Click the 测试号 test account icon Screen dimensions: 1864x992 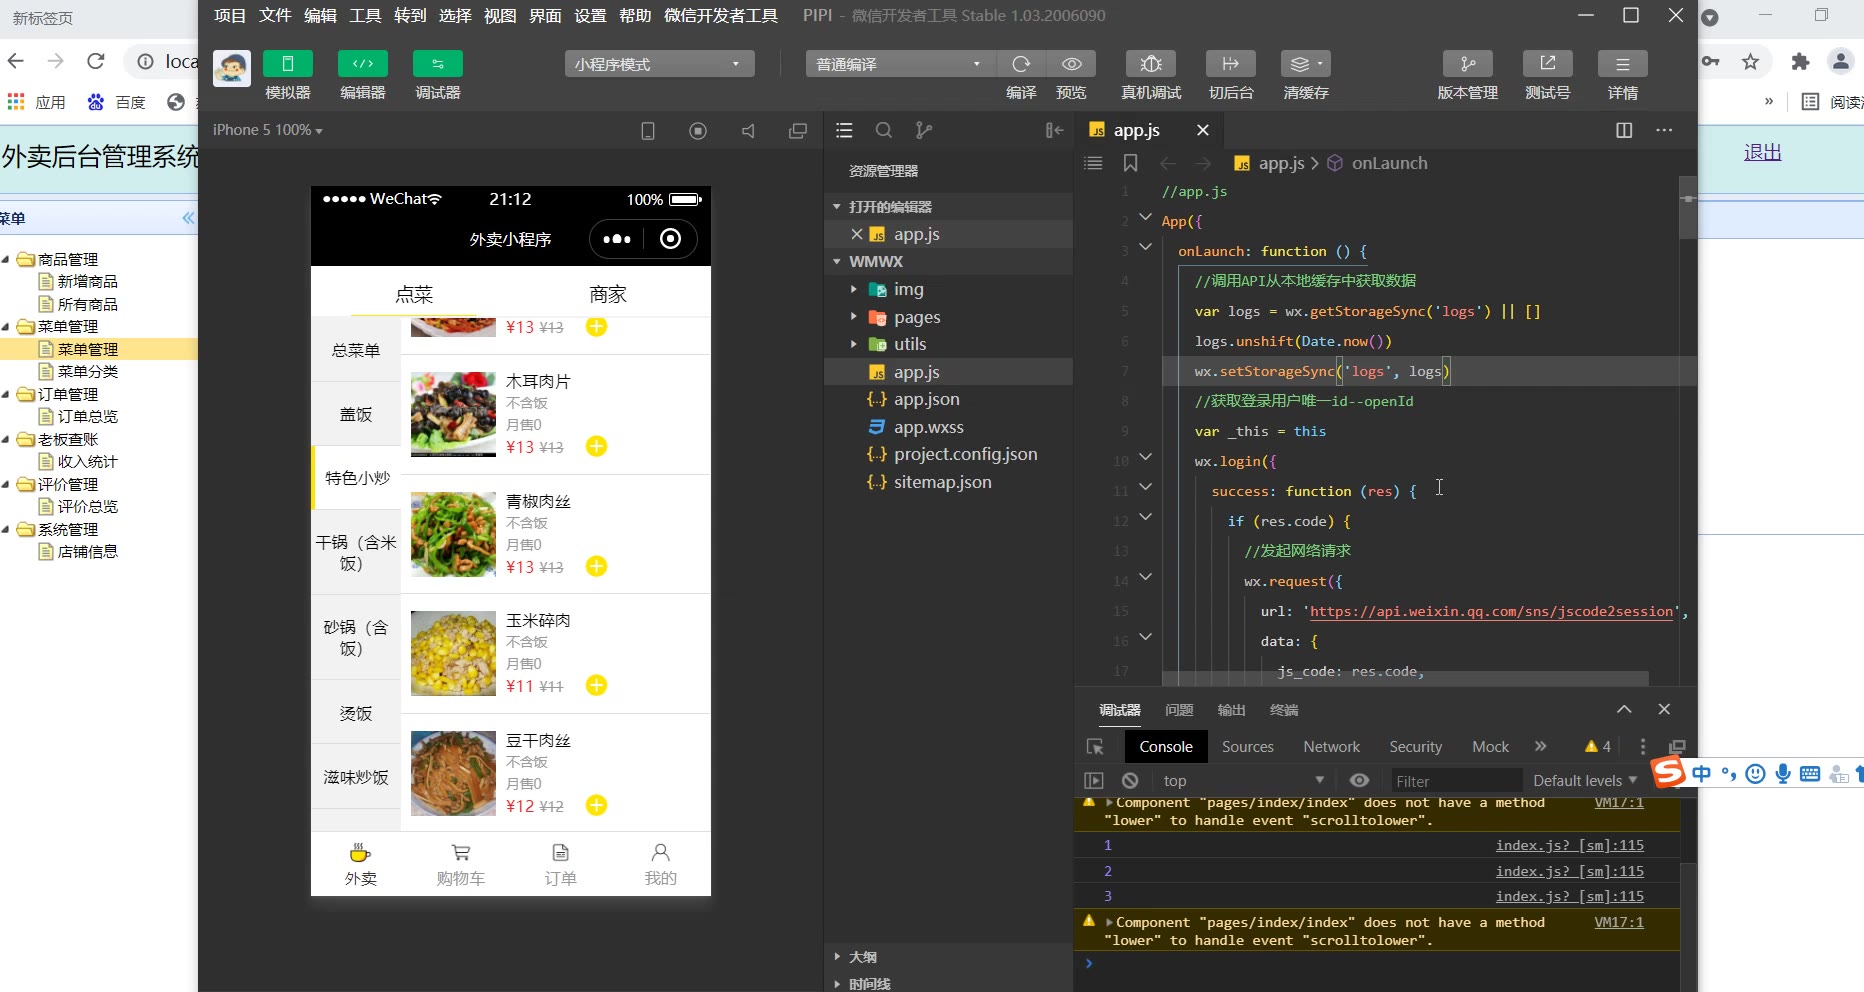1548,64
